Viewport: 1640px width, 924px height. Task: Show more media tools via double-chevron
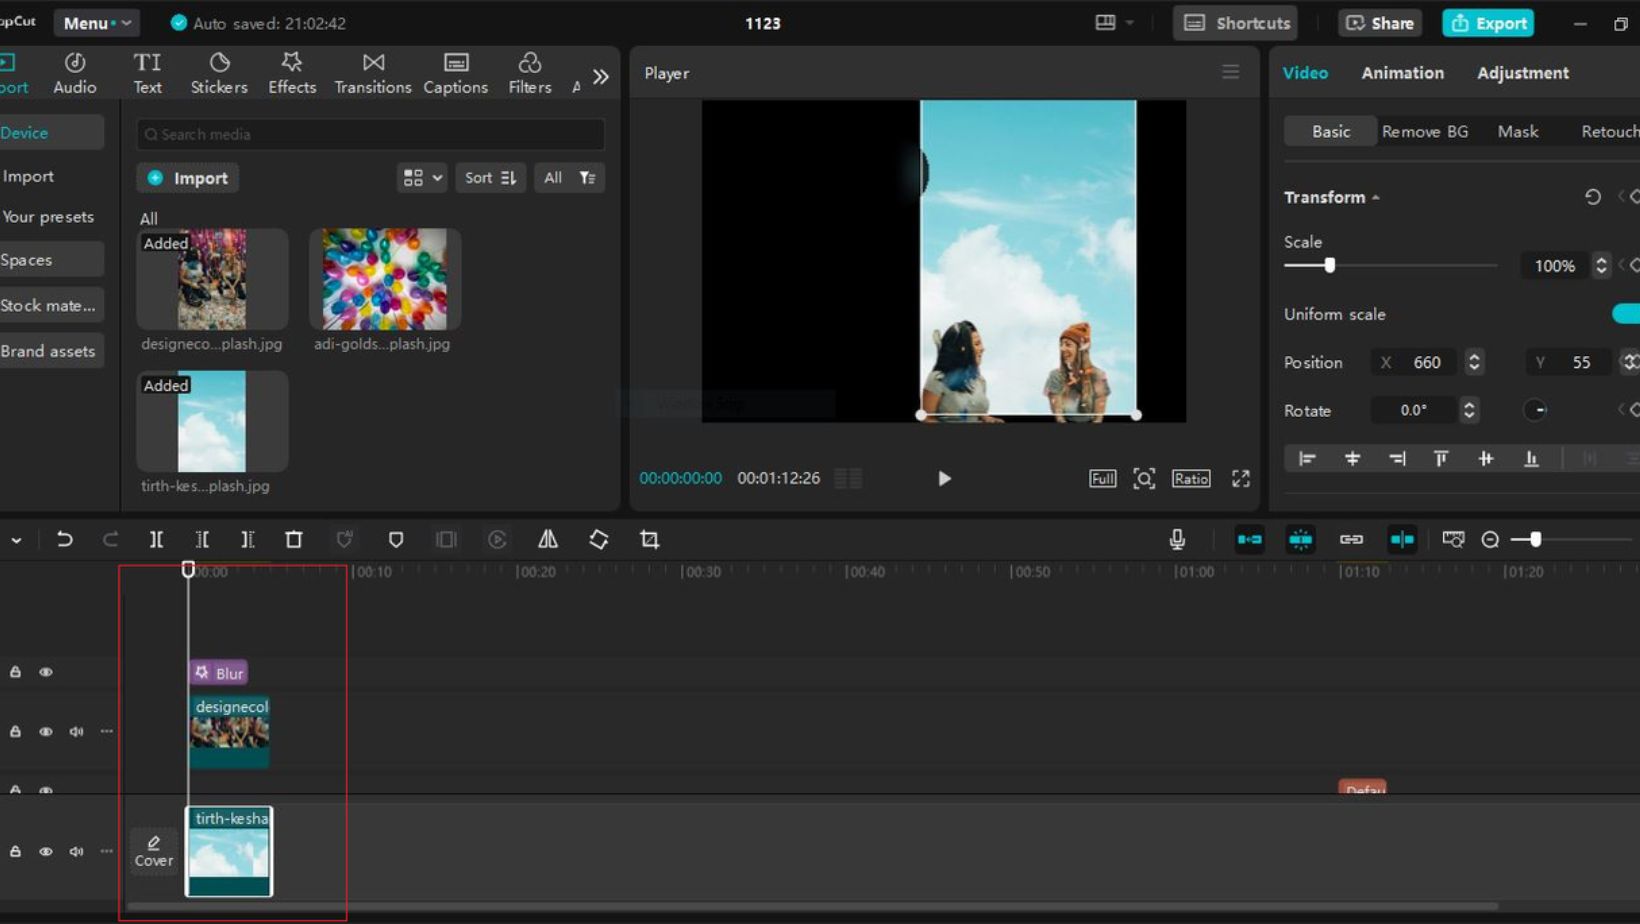point(600,76)
